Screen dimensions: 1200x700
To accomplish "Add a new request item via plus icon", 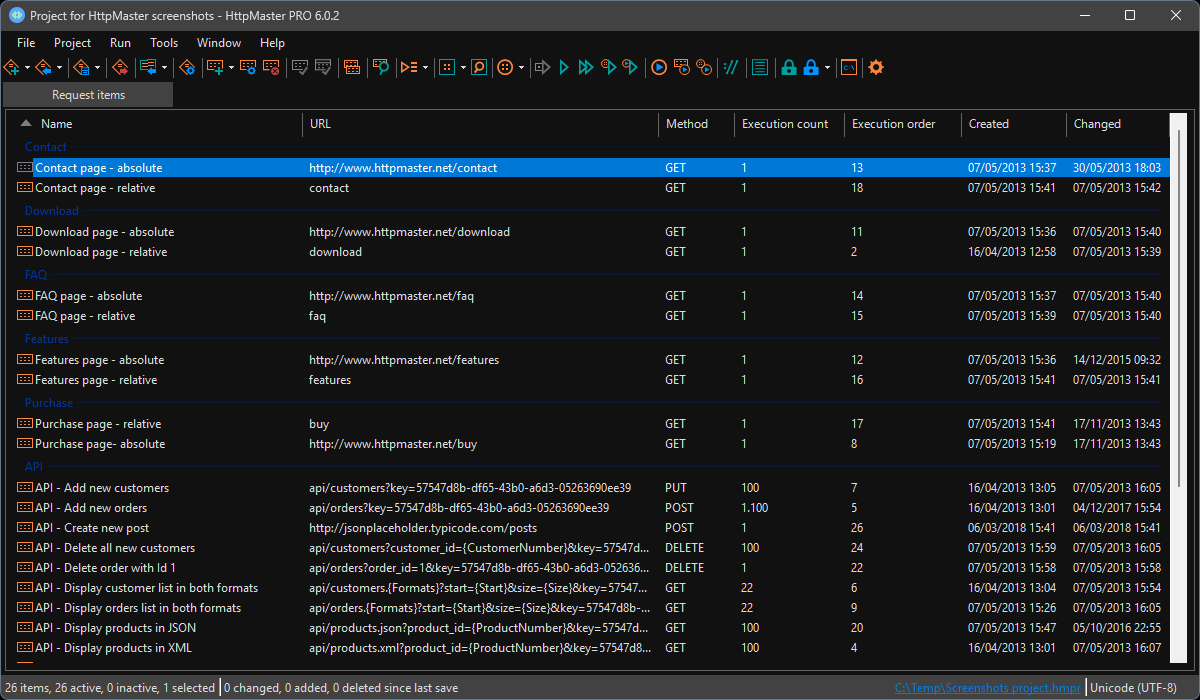I will point(214,67).
